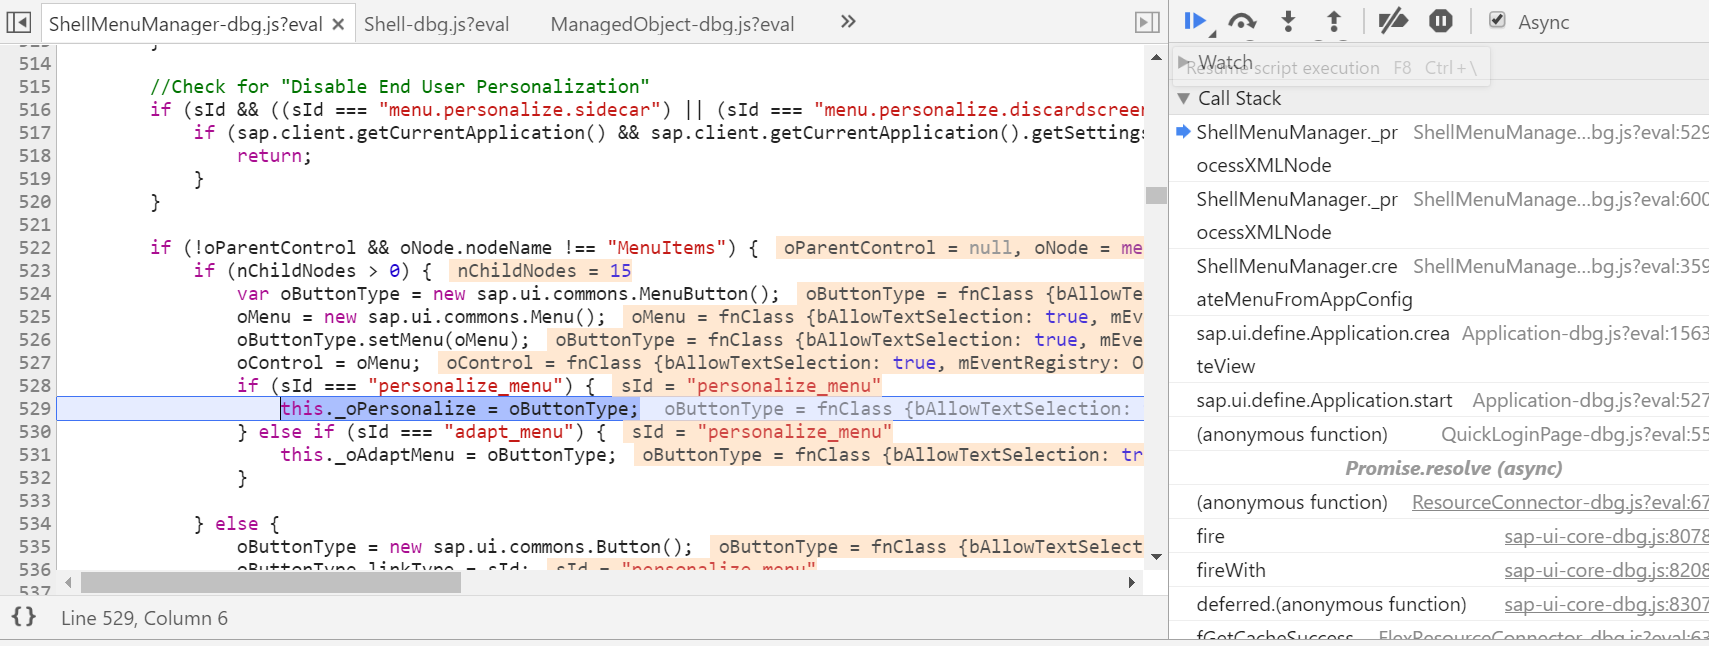This screenshot has height=646, width=1709.
Task: Close the ShellMenuManager-dbg.js tab
Action: click(x=339, y=24)
